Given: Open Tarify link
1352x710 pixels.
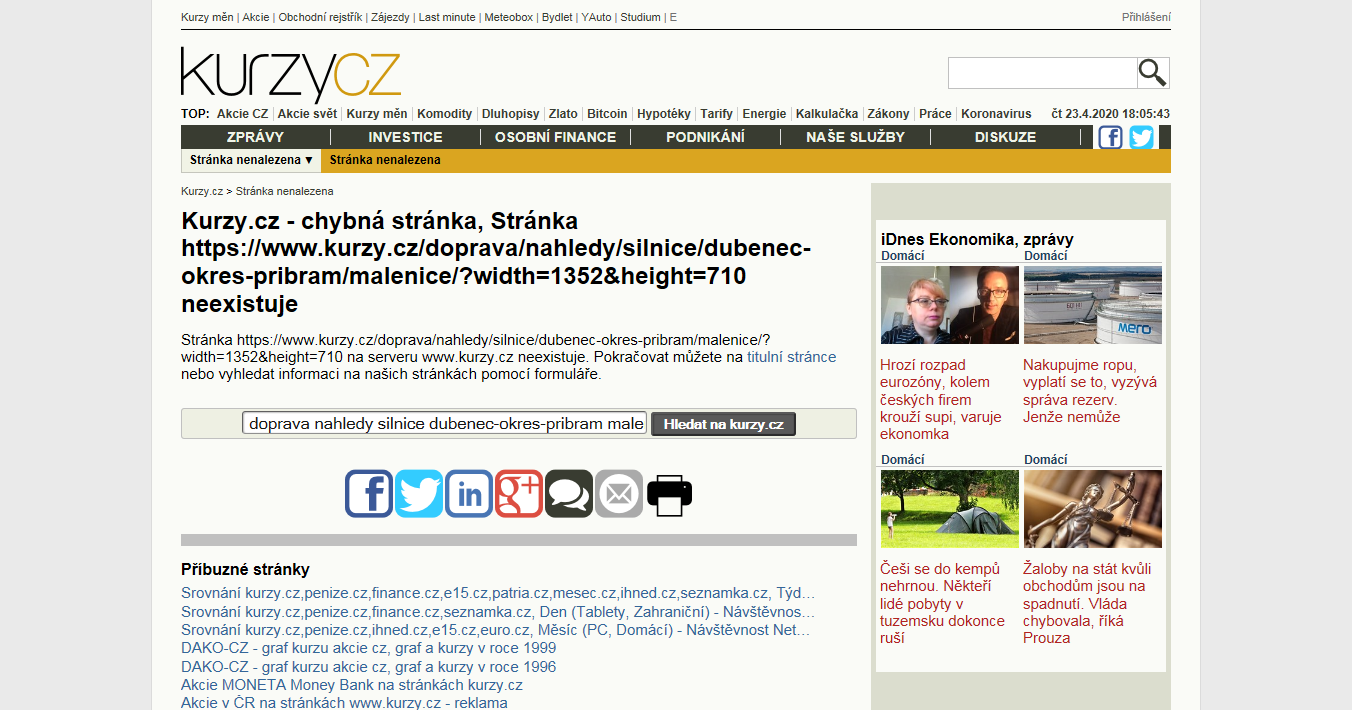Looking at the screenshot, I should [716, 114].
